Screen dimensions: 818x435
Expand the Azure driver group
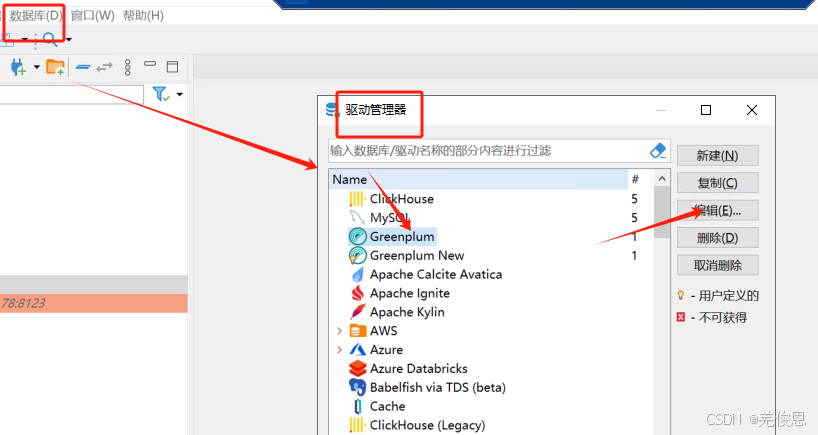coord(339,349)
